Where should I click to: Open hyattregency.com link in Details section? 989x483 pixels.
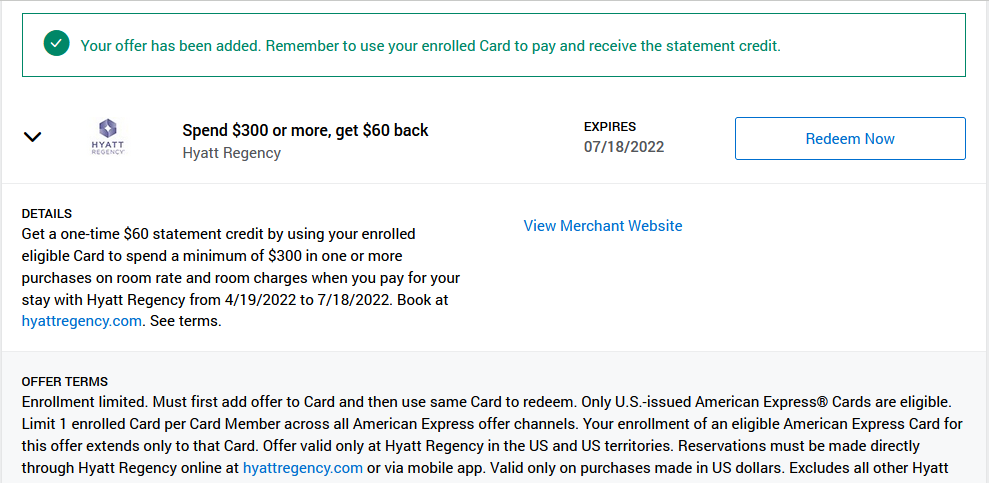tap(81, 321)
